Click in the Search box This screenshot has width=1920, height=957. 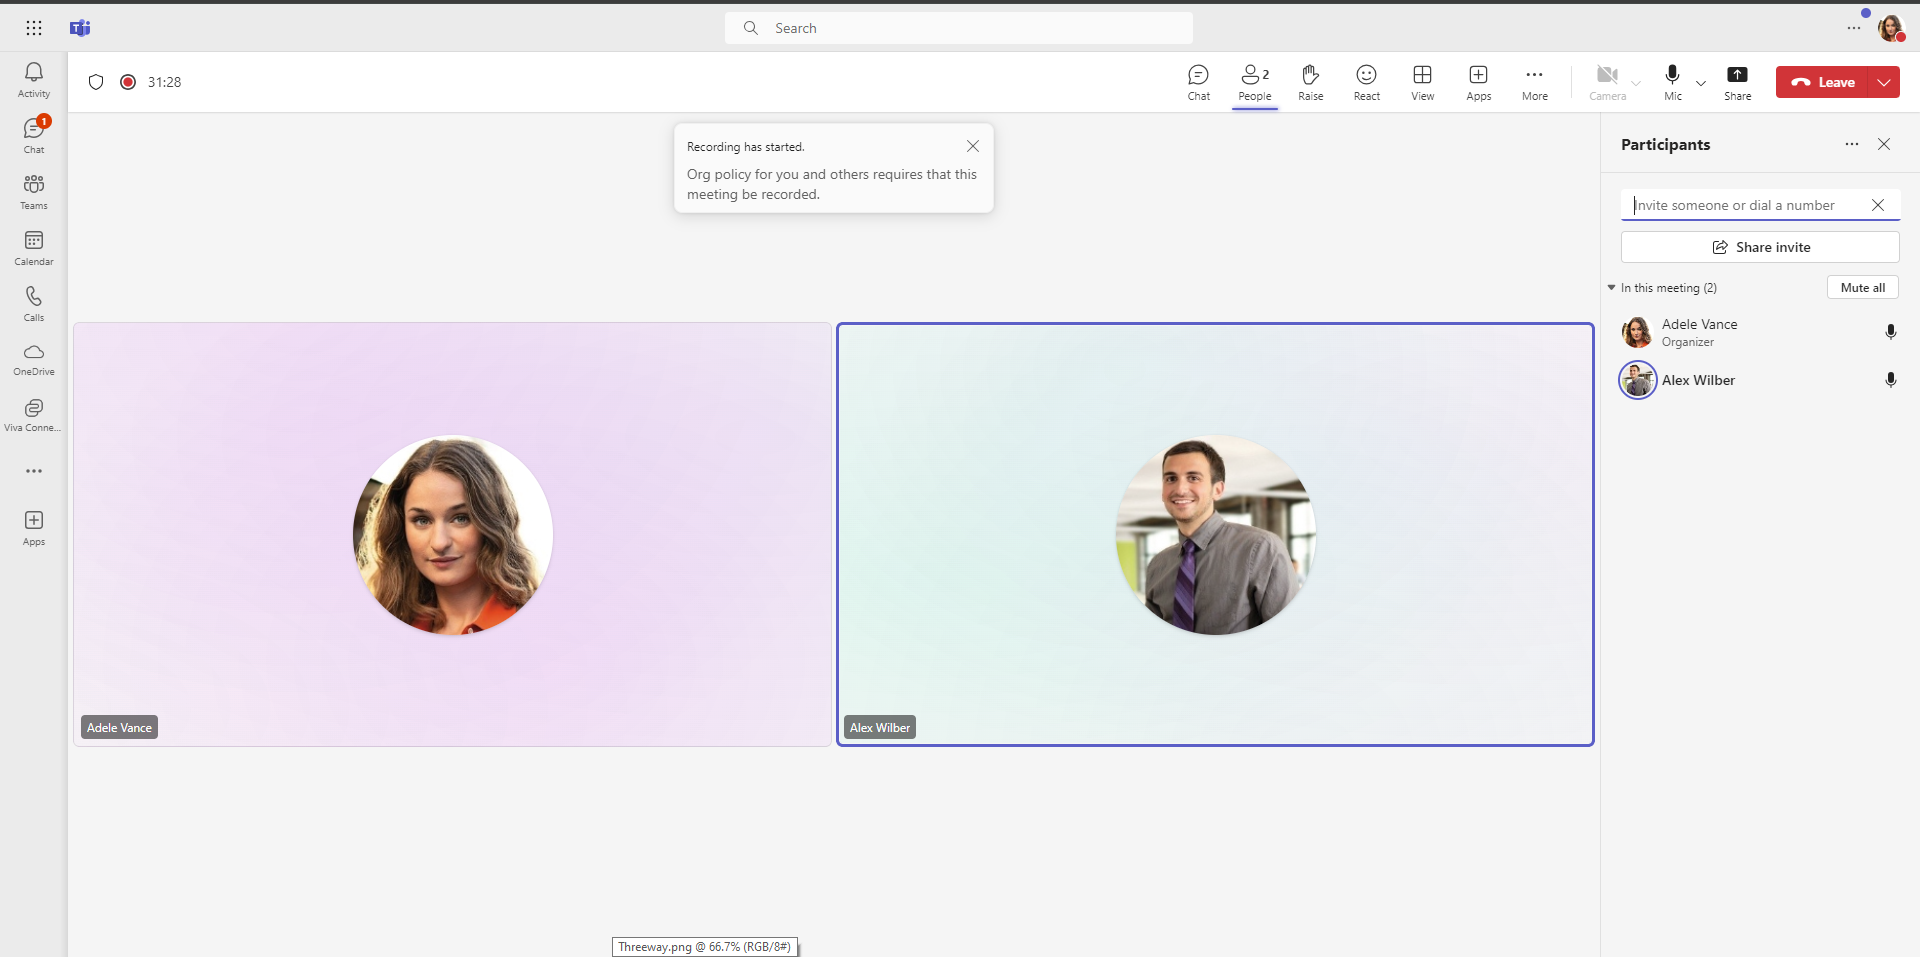click(x=959, y=28)
